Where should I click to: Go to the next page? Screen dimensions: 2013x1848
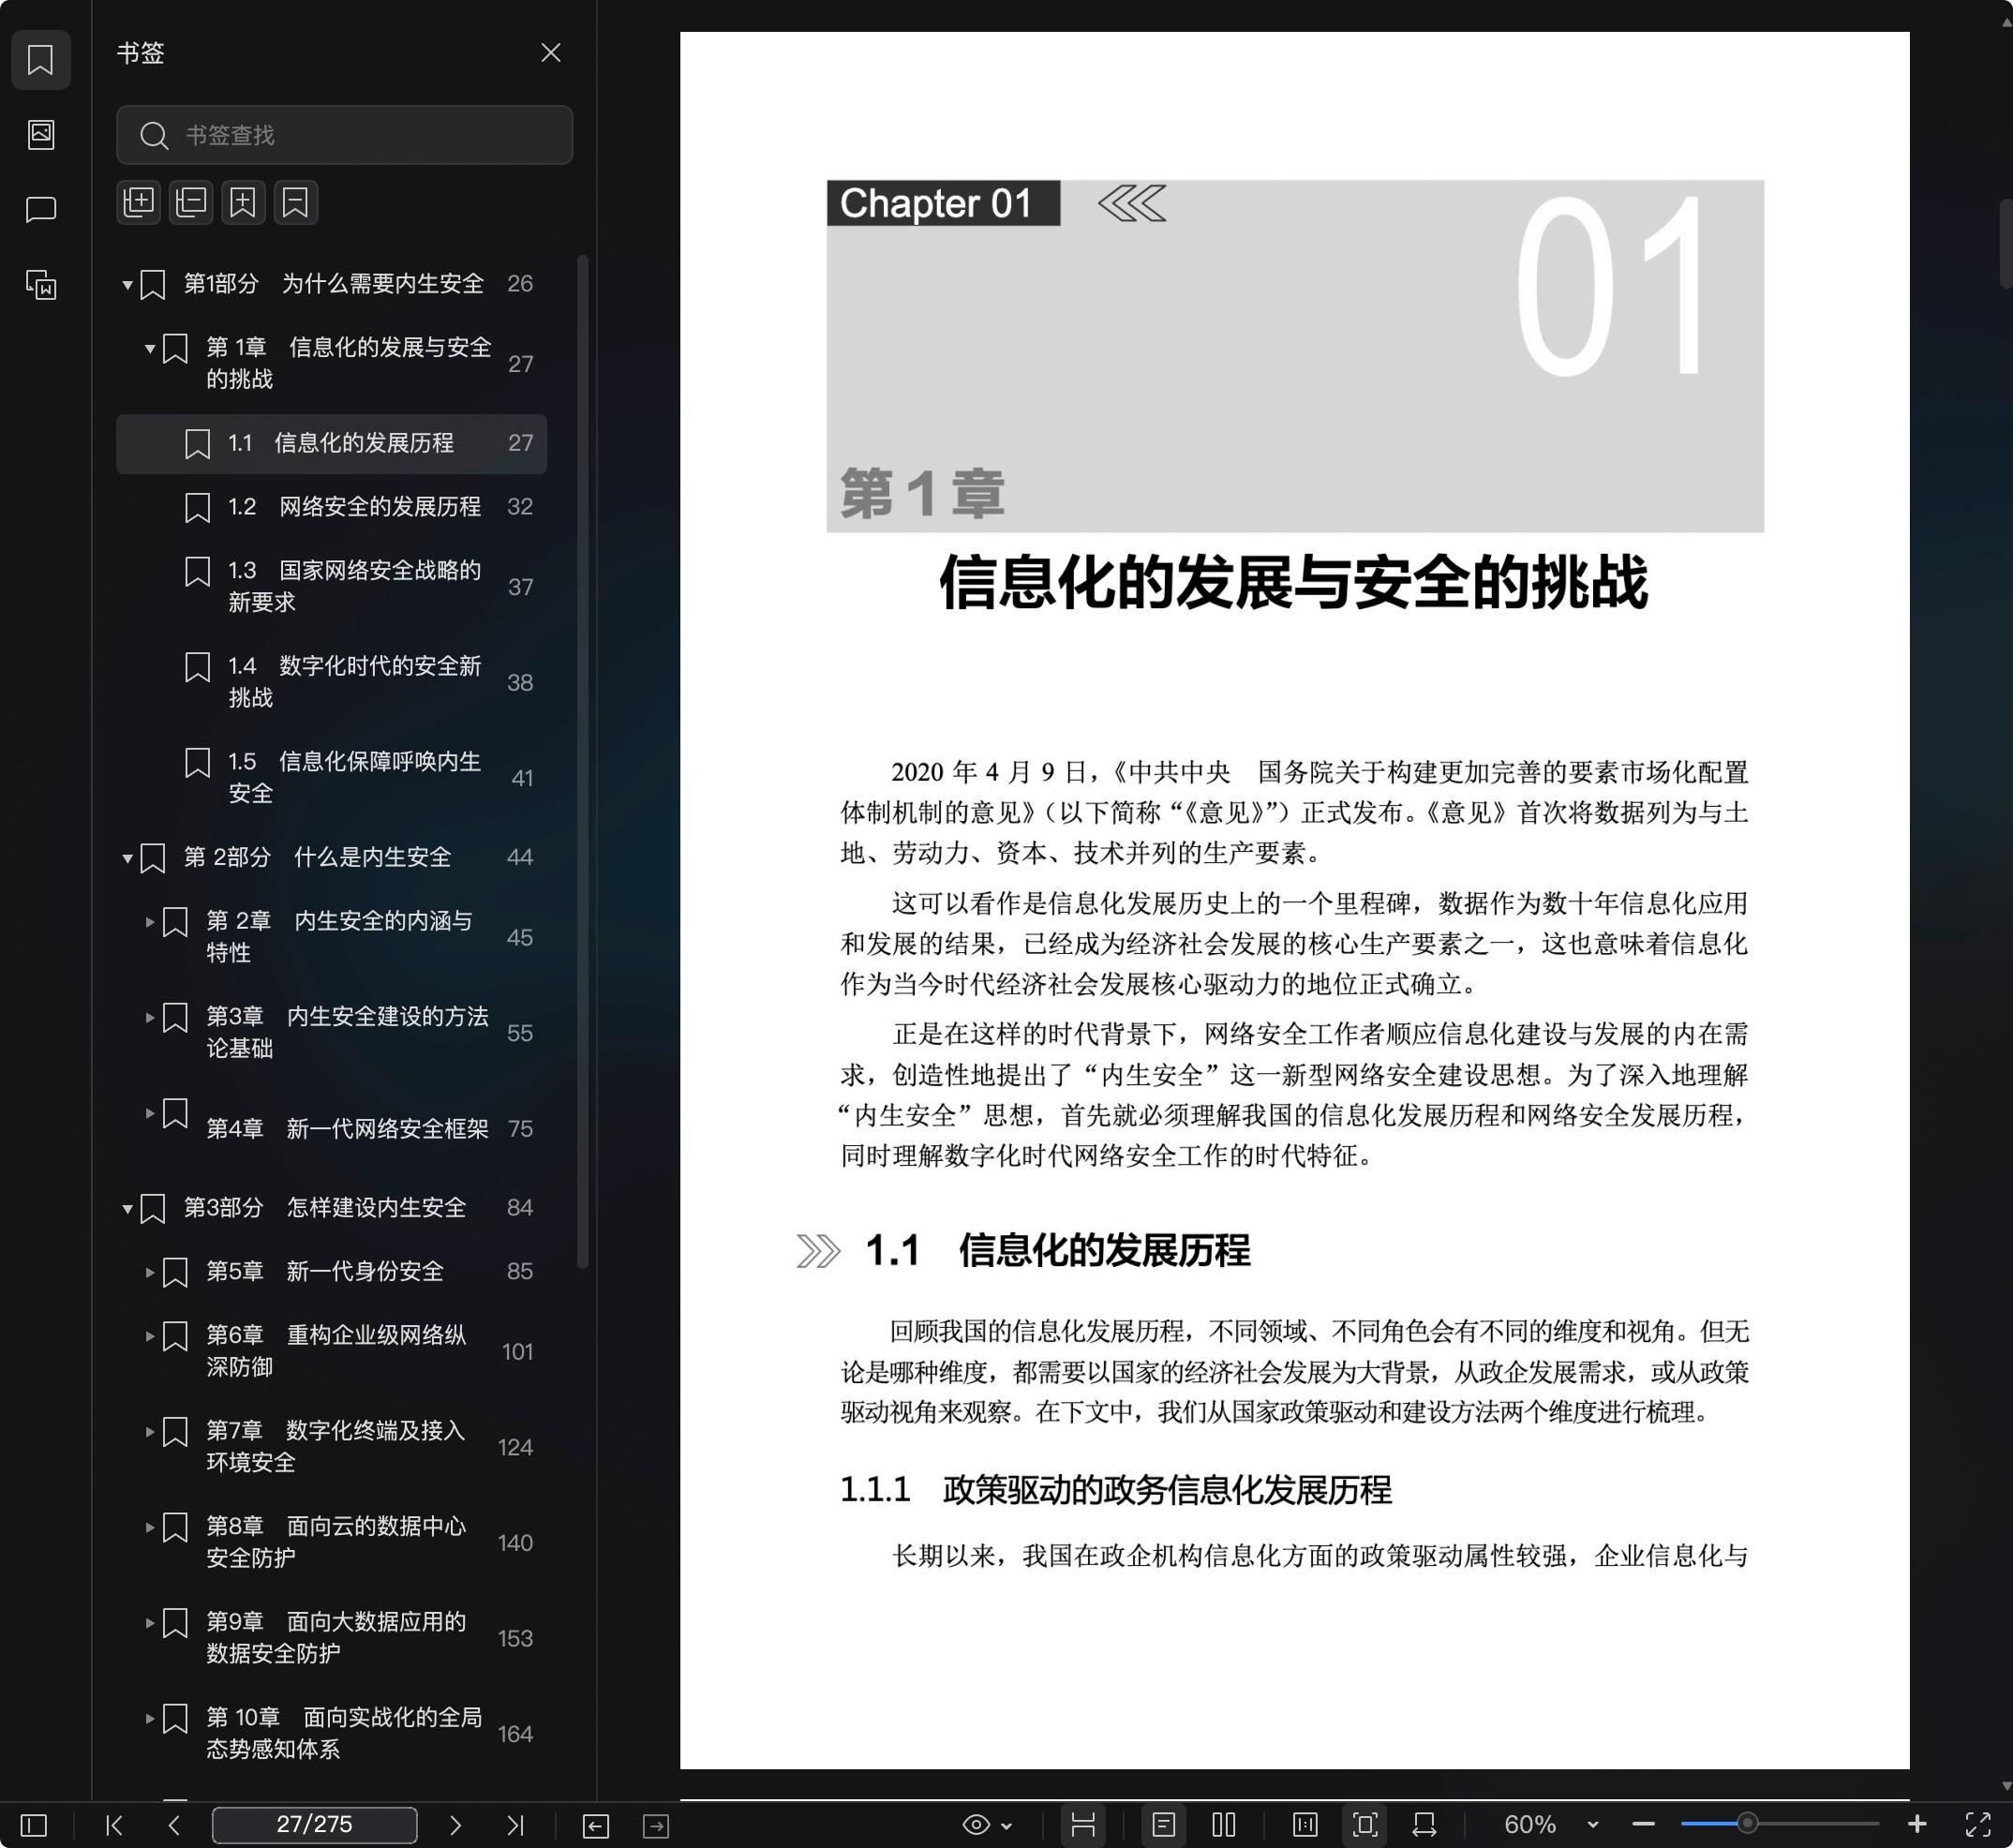[455, 1825]
